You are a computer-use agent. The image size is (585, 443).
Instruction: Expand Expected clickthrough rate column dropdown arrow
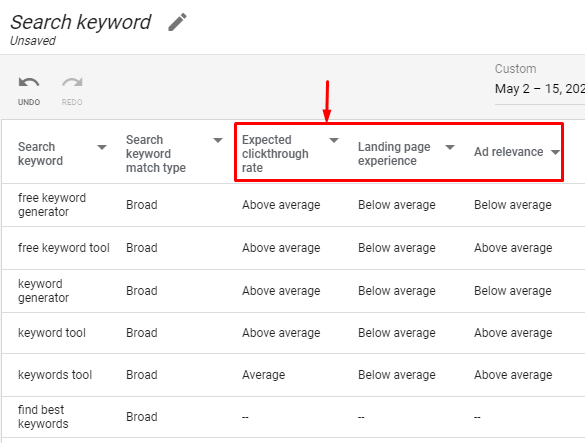click(x=334, y=140)
